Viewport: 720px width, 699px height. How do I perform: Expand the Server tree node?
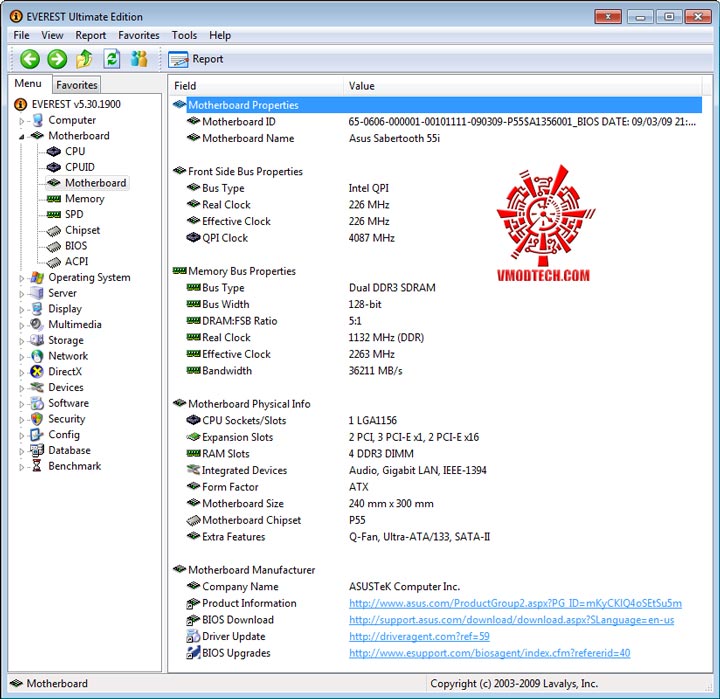coord(21,294)
